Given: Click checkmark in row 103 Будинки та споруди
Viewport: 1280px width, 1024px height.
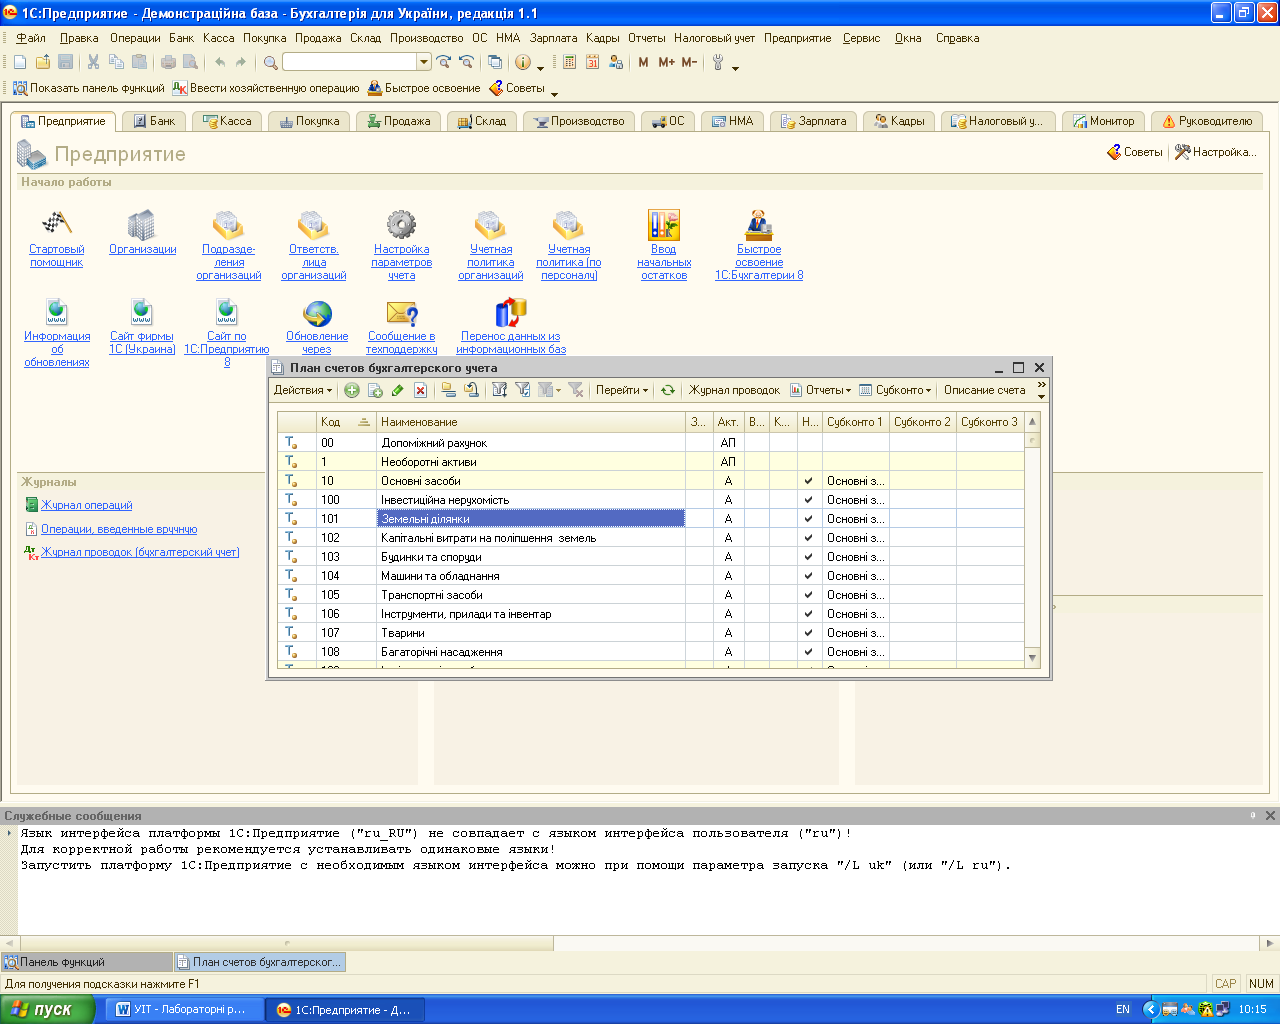Looking at the screenshot, I should [x=808, y=557].
